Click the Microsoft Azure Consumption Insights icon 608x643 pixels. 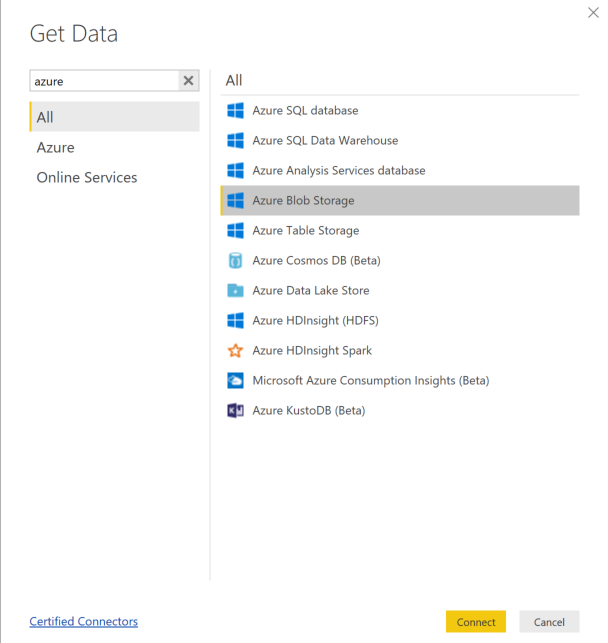coord(236,380)
